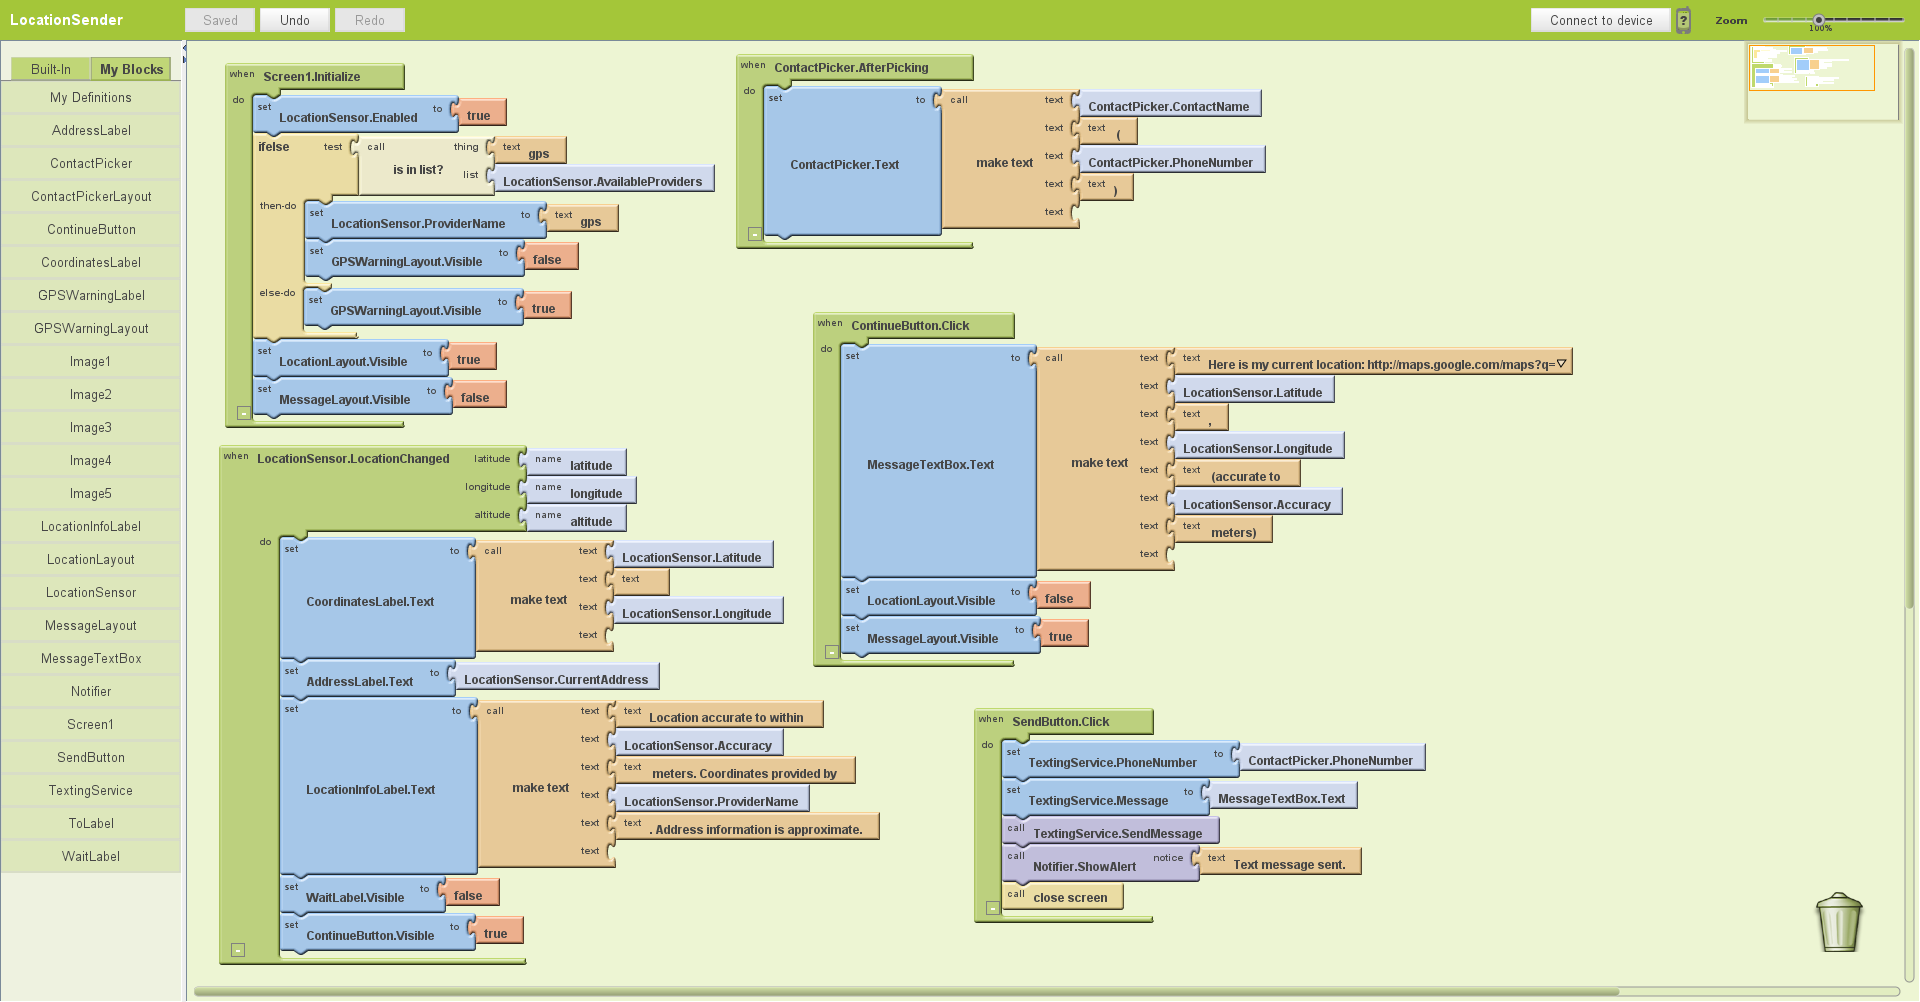The image size is (1920, 1002).
Task: Click the true value on ContinueButton.Visible
Action: [x=496, y=934]
